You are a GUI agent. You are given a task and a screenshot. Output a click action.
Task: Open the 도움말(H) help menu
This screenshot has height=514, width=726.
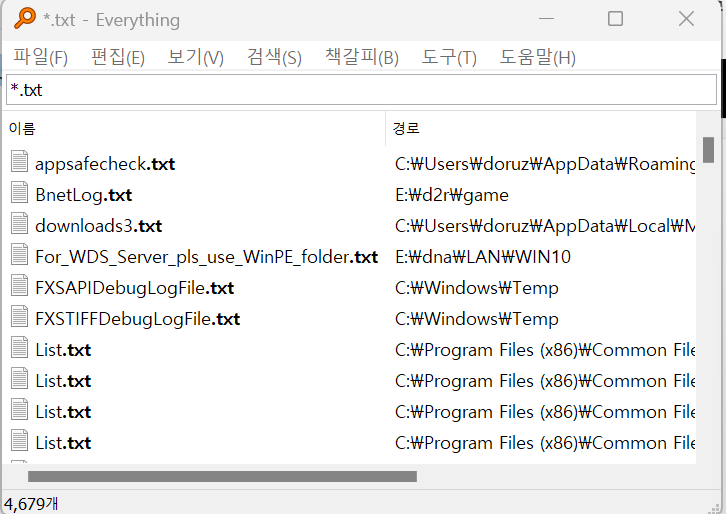(538, 57)
